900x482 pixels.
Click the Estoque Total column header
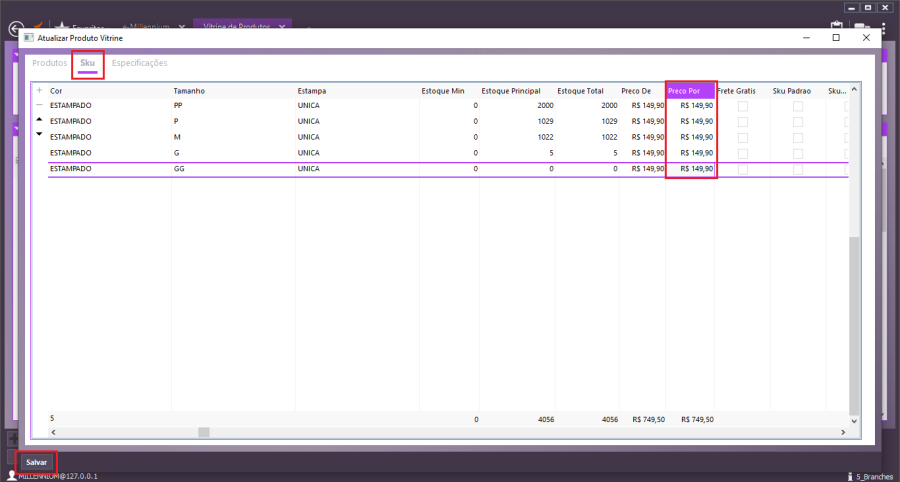[580, 91]
